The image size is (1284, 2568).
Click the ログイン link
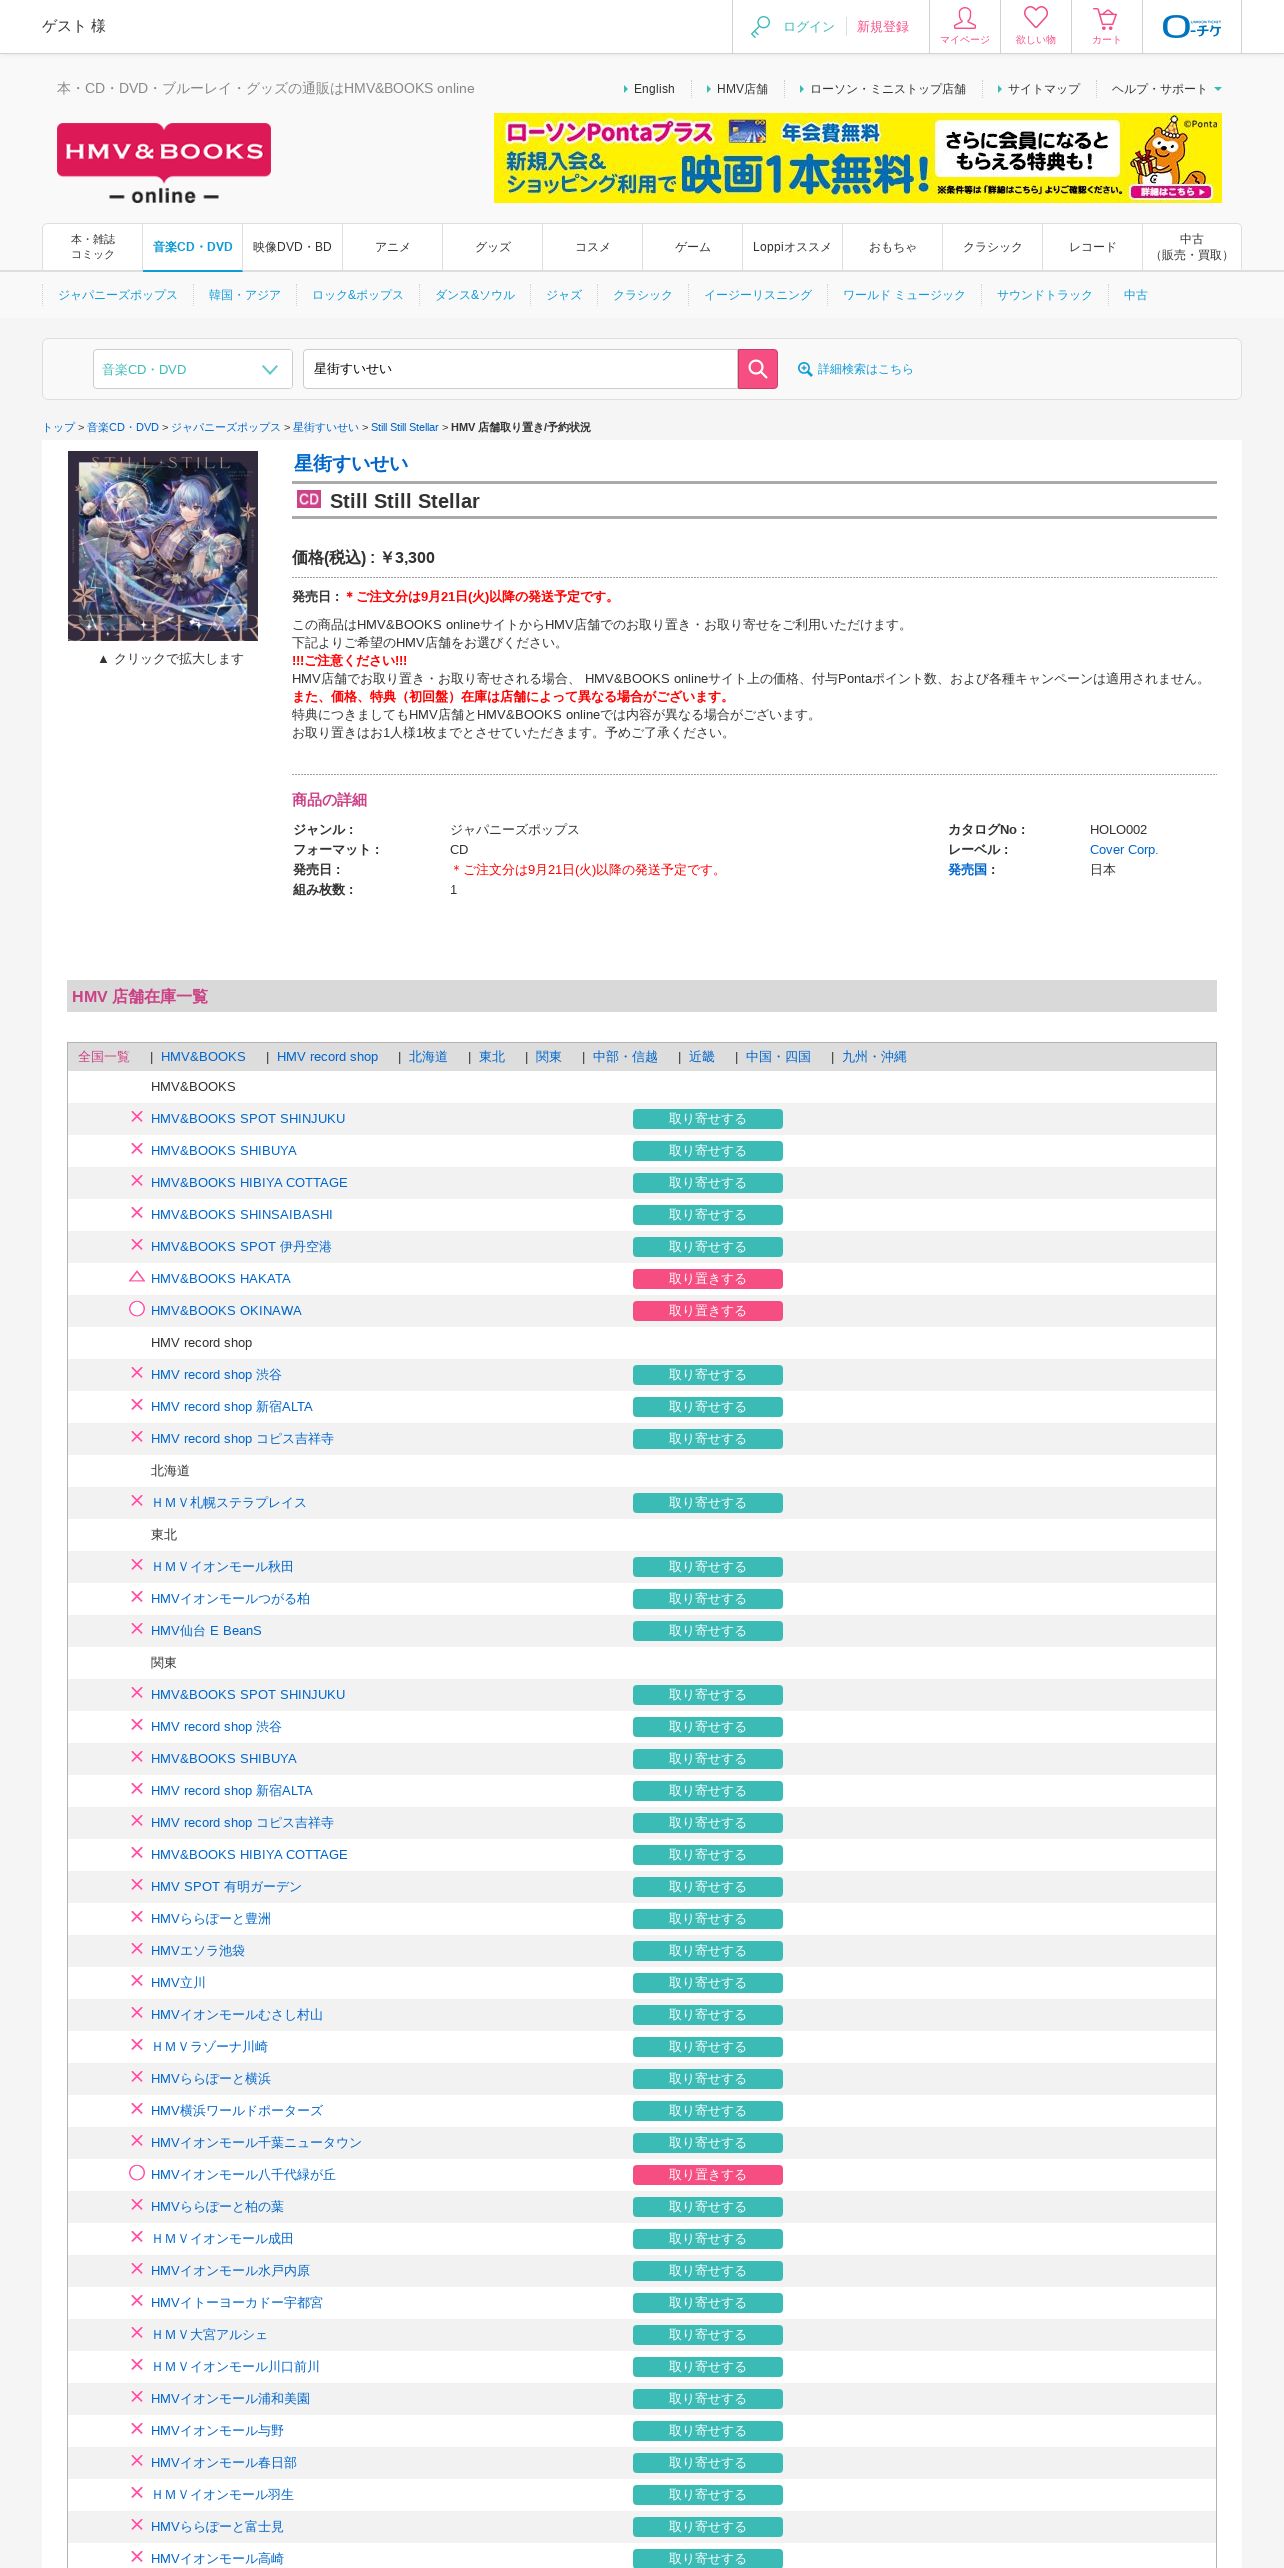click(x=809, y=27)
